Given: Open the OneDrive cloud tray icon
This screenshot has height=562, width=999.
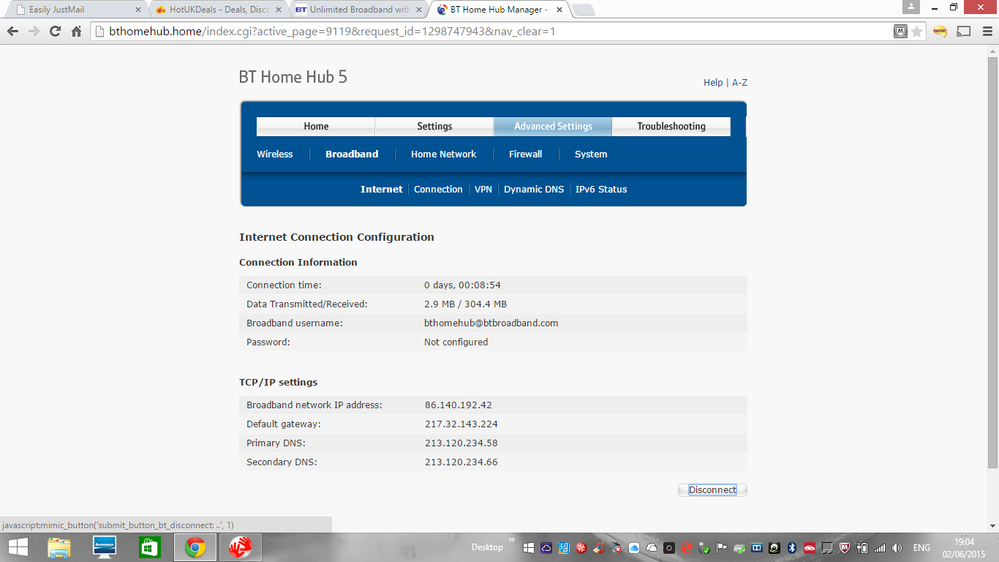Looking at the screenshot, I should click(652, 548).
